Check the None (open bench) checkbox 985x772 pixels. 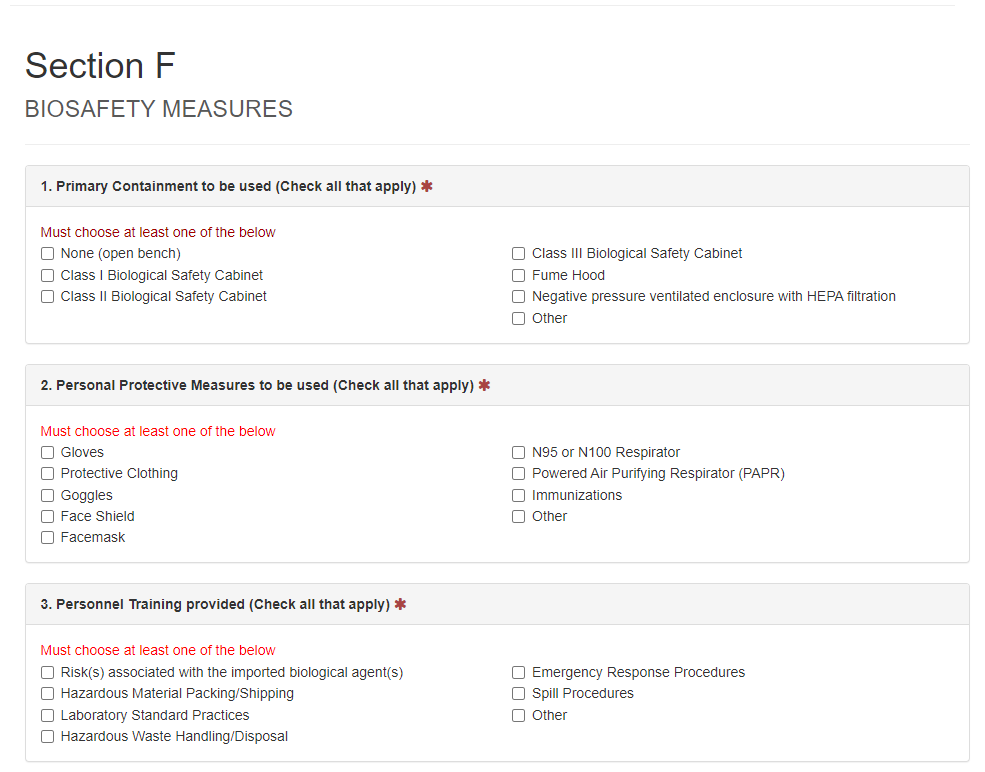(x=47, y=254)
